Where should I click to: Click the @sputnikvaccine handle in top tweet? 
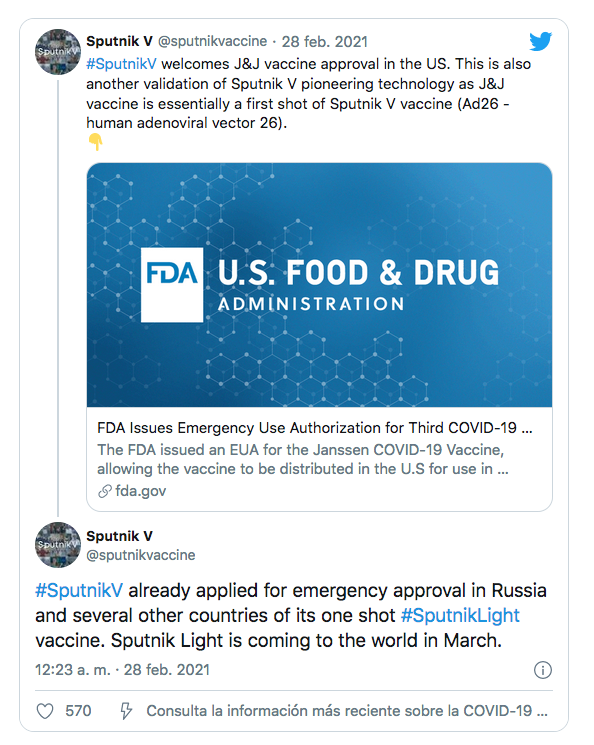tap(212, 41)
